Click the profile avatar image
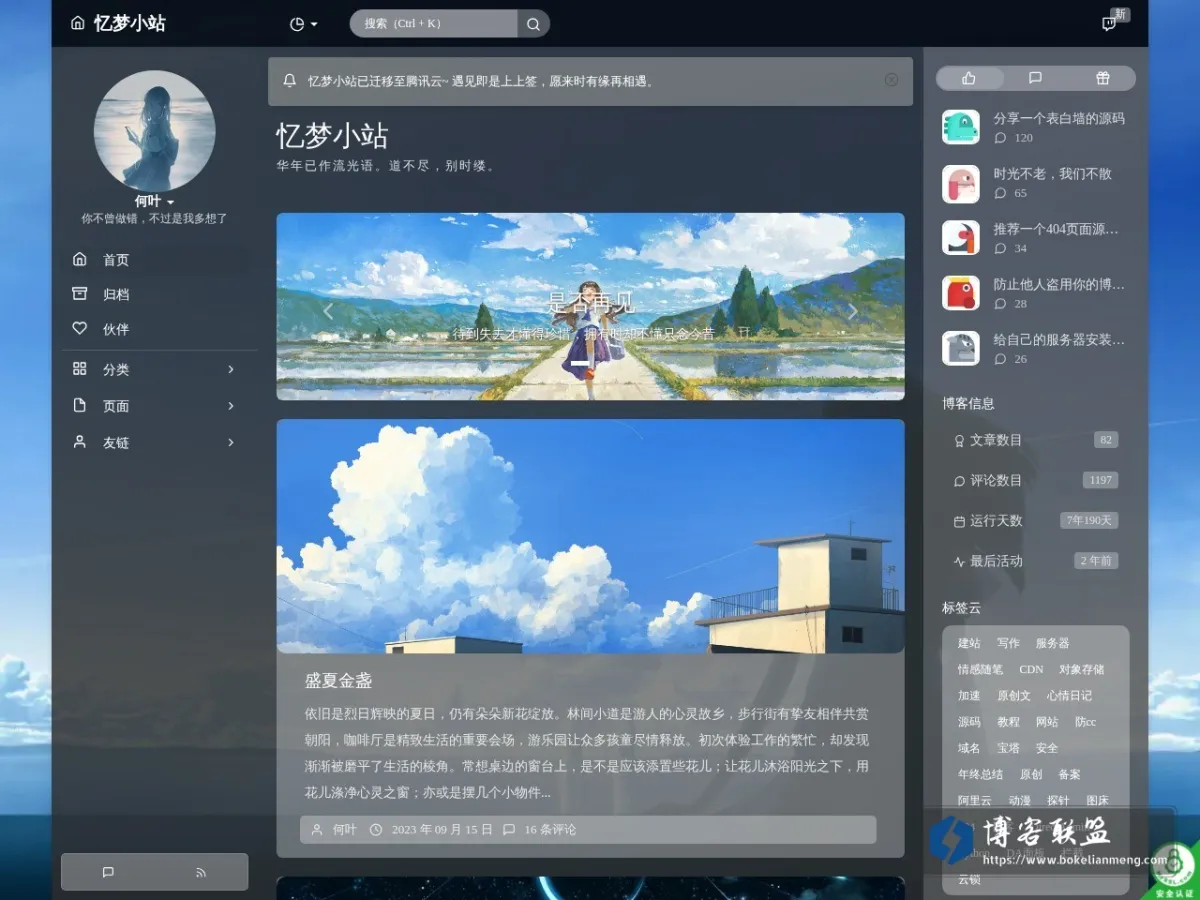This screenshot has height=900, width=1200. [x=154, y=130]
